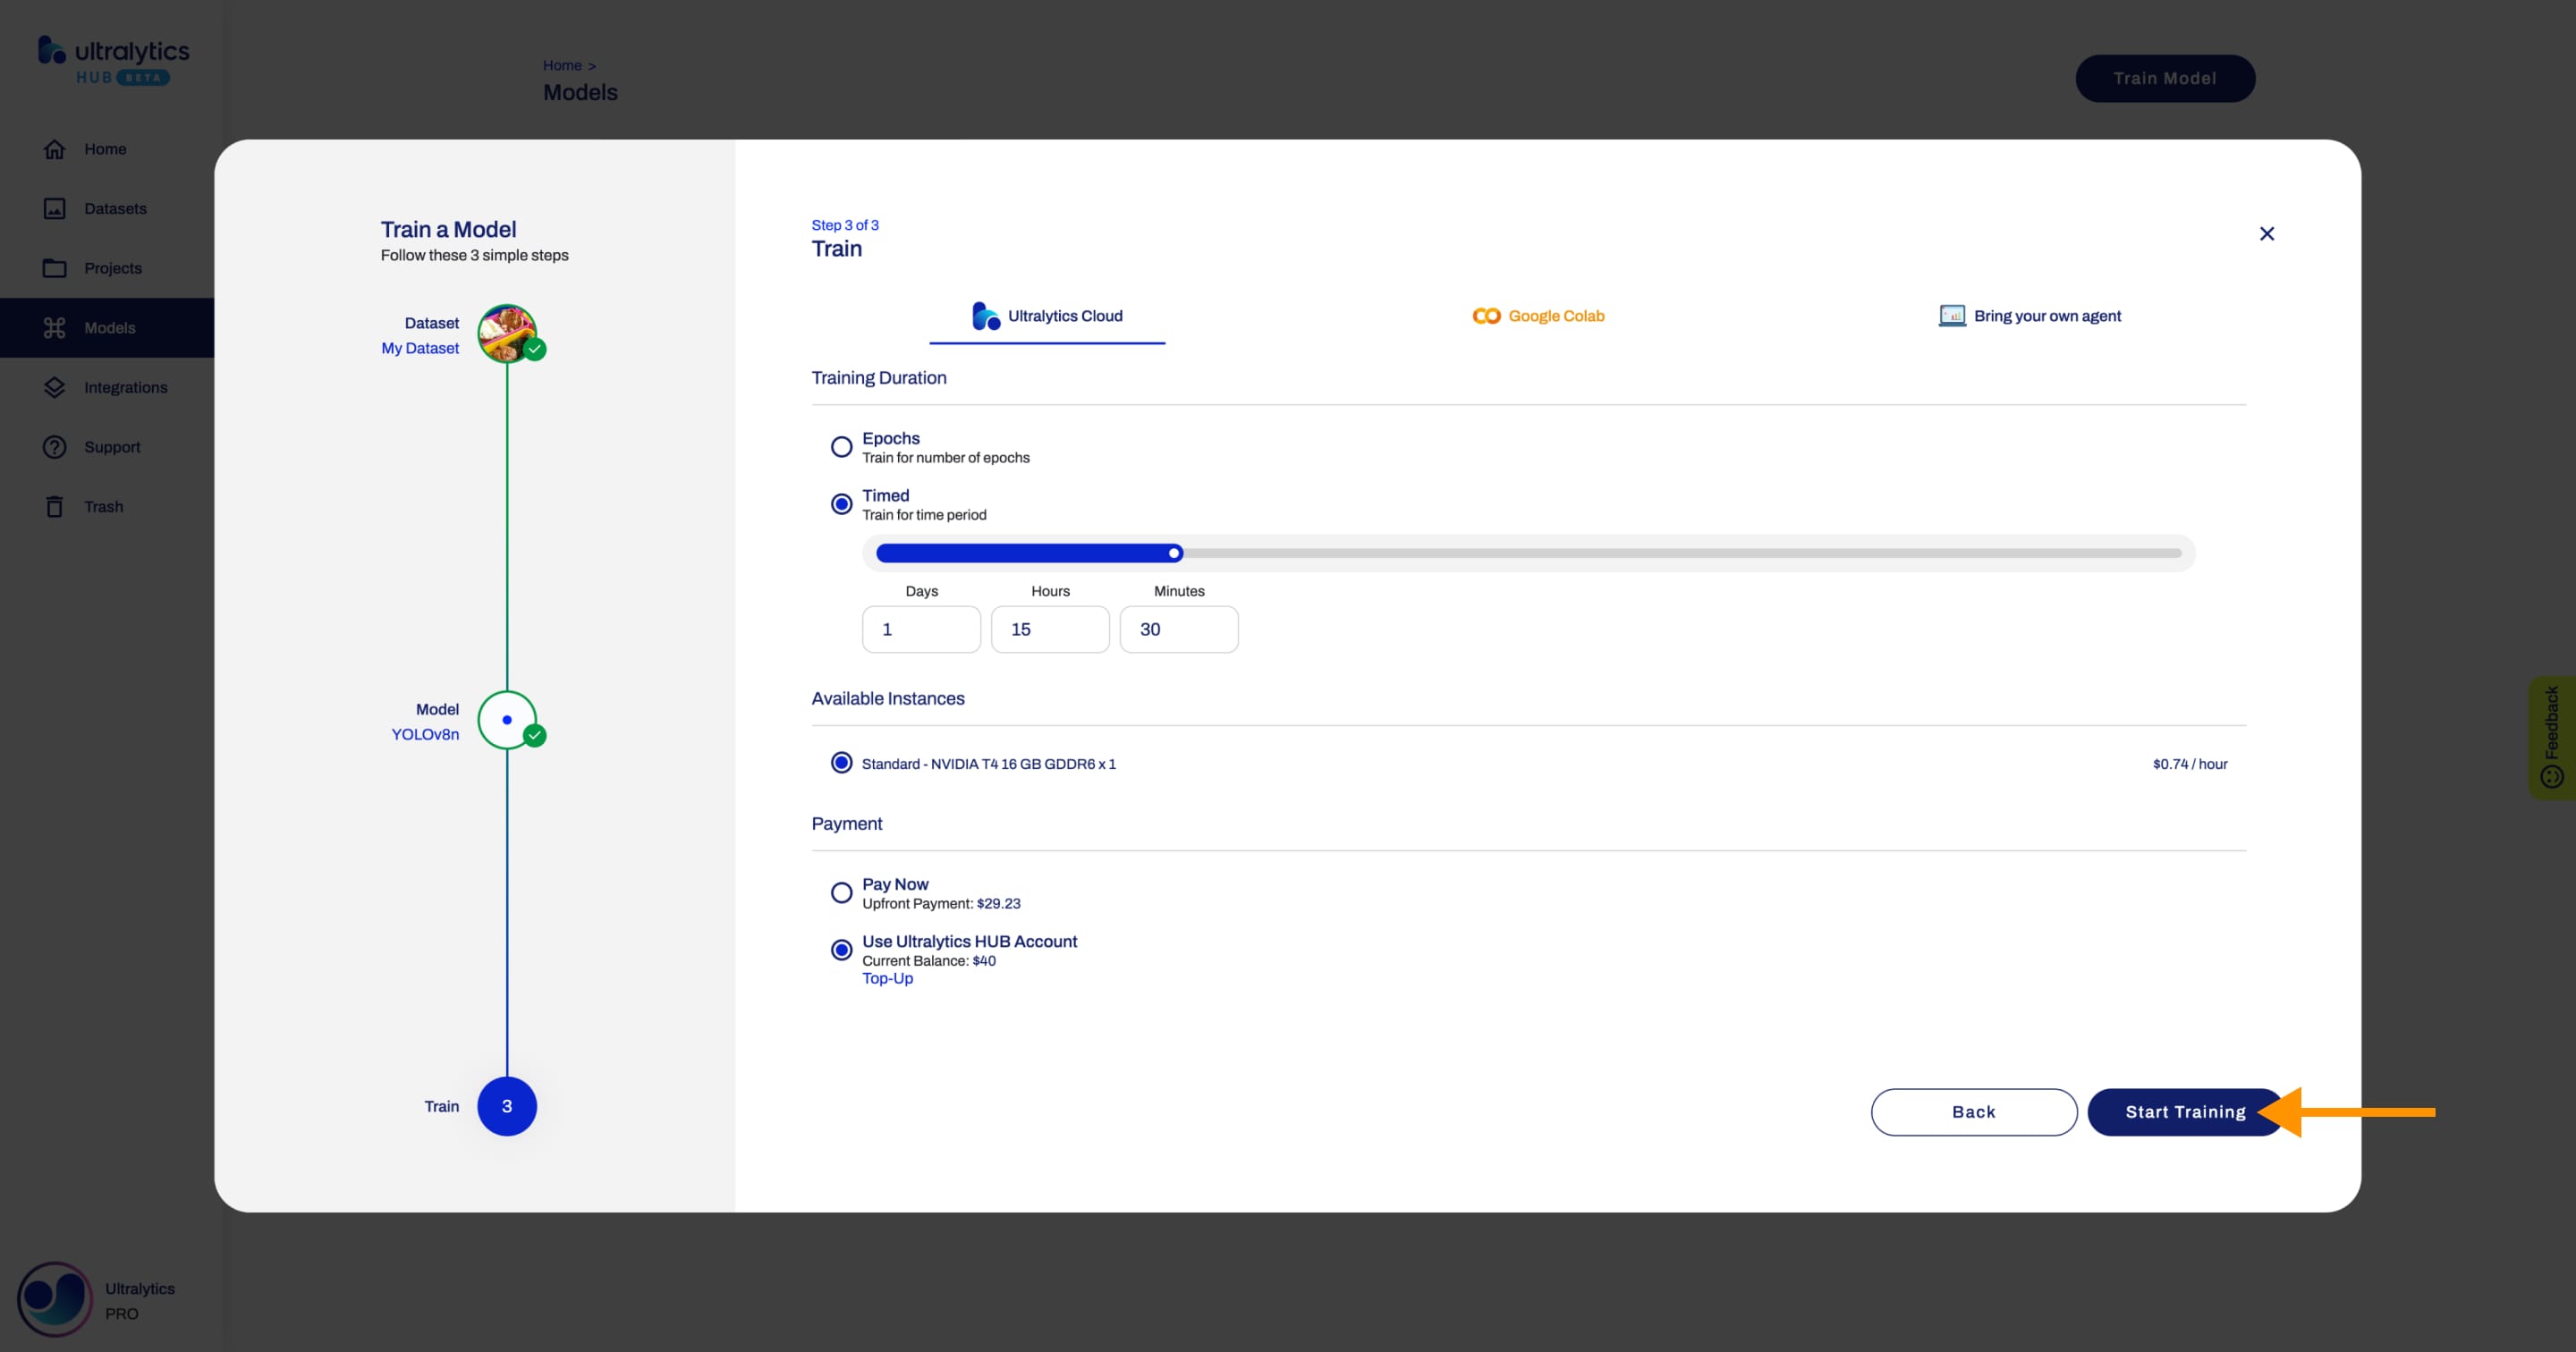Click the Google Colab training icon

pos(1486,315)
